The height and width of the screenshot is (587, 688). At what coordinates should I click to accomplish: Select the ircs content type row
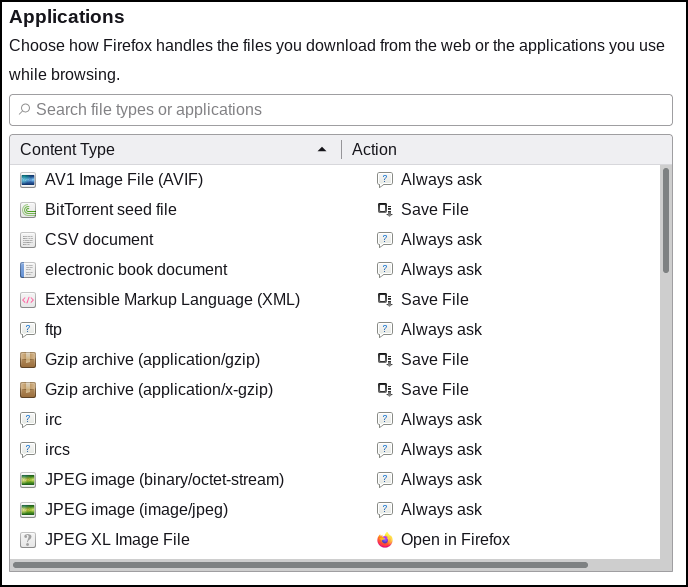pos(335,449)
